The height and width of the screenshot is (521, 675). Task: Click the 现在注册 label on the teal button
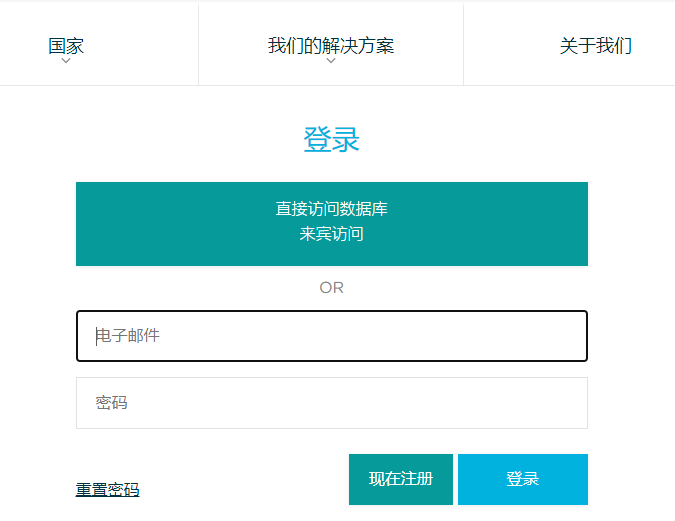pos(401,479)
